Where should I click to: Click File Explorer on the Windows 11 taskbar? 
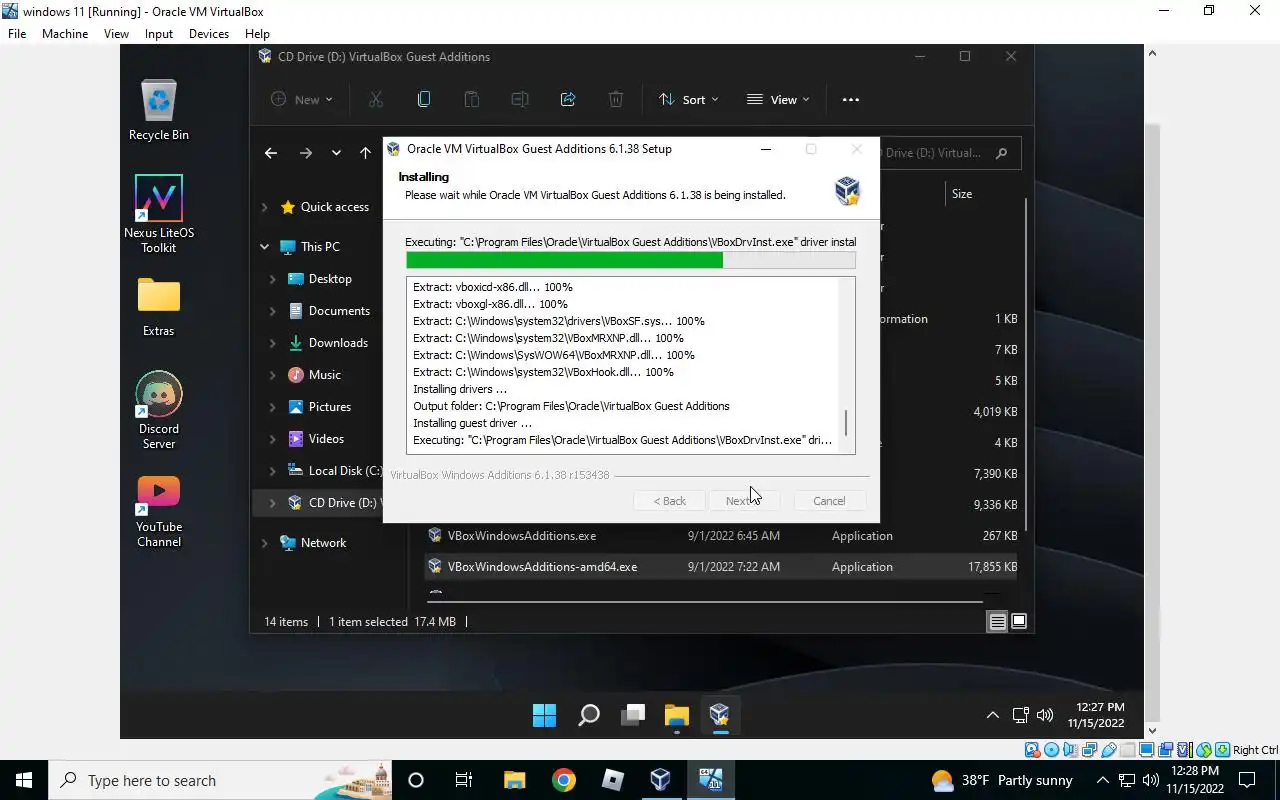coord(677,715)
